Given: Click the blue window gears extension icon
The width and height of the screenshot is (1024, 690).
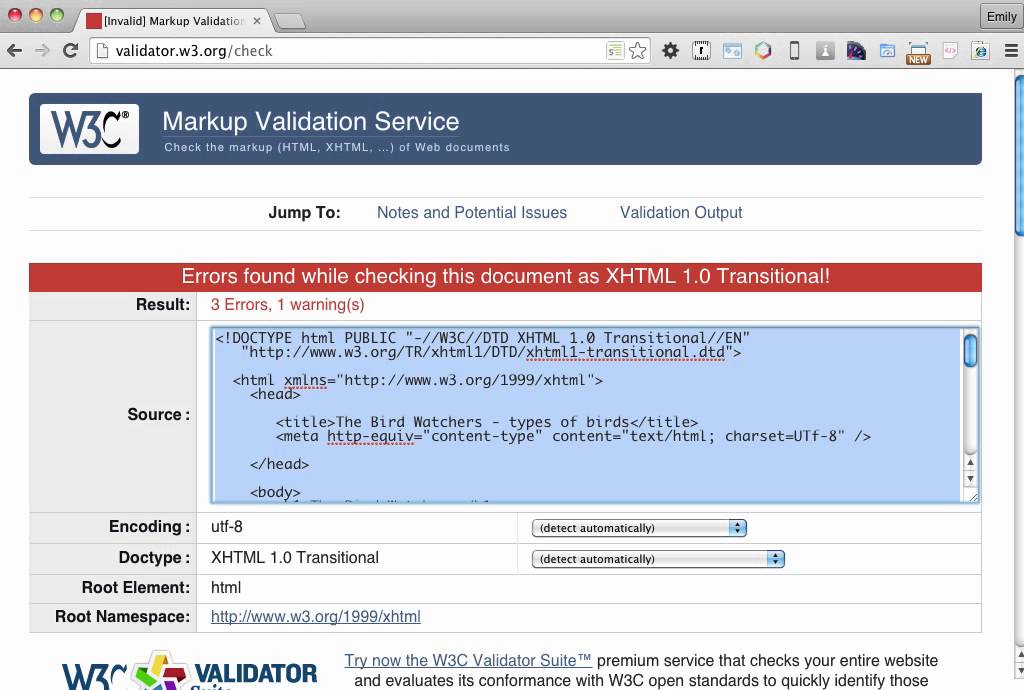Looking at the screenshot, I should tap(732, 50).
